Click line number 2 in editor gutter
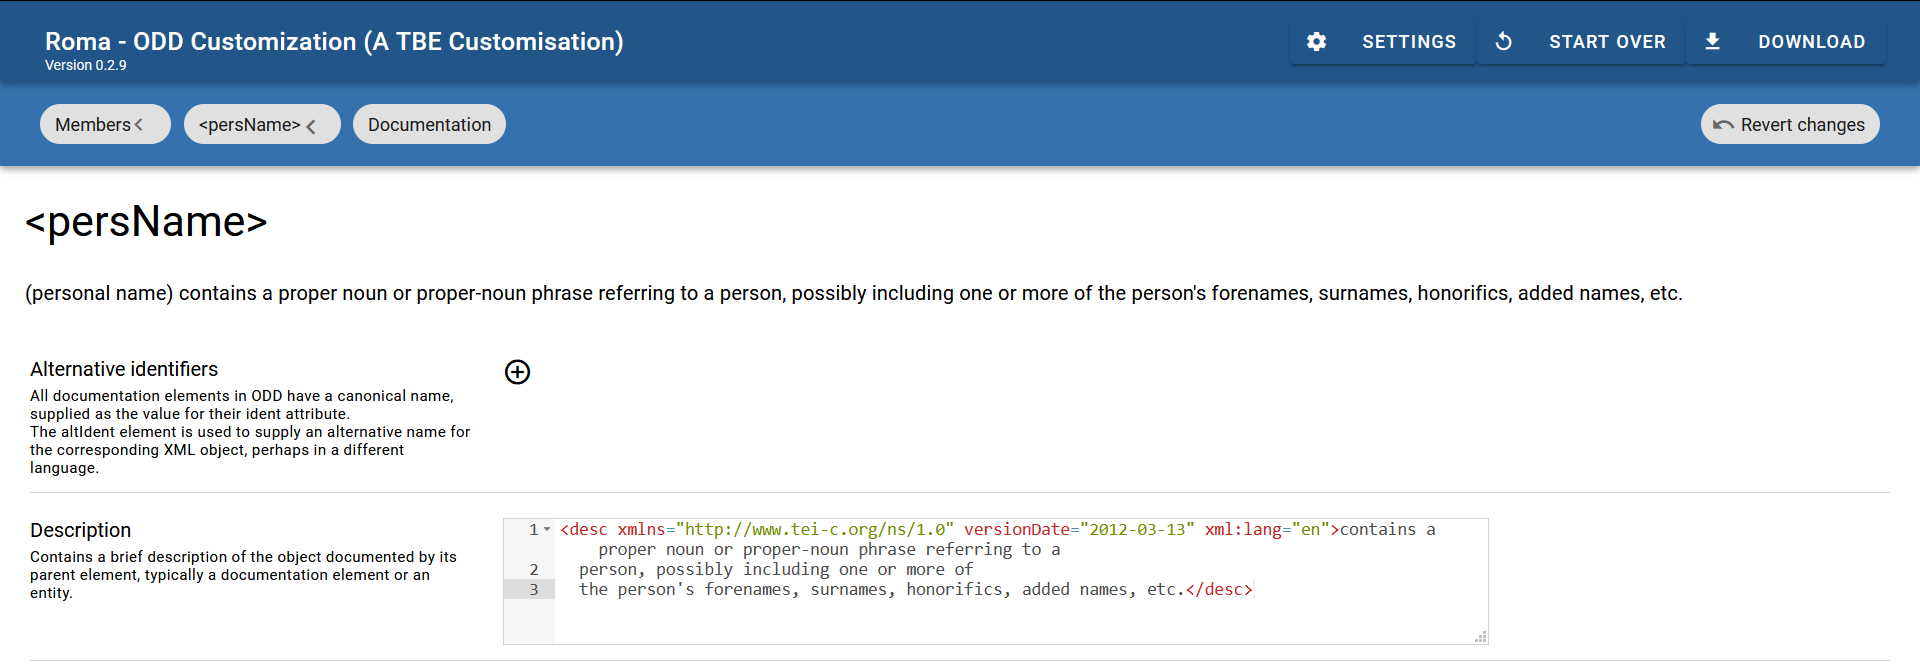Image resolution: width=1920 pixels, height=668 pixels. click(534, 570)
